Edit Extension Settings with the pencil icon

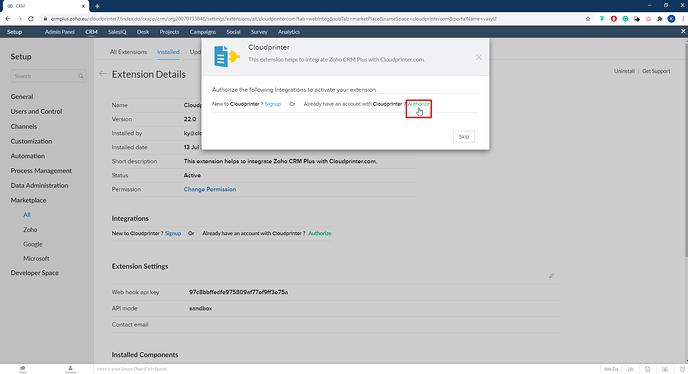coord(552,276)
